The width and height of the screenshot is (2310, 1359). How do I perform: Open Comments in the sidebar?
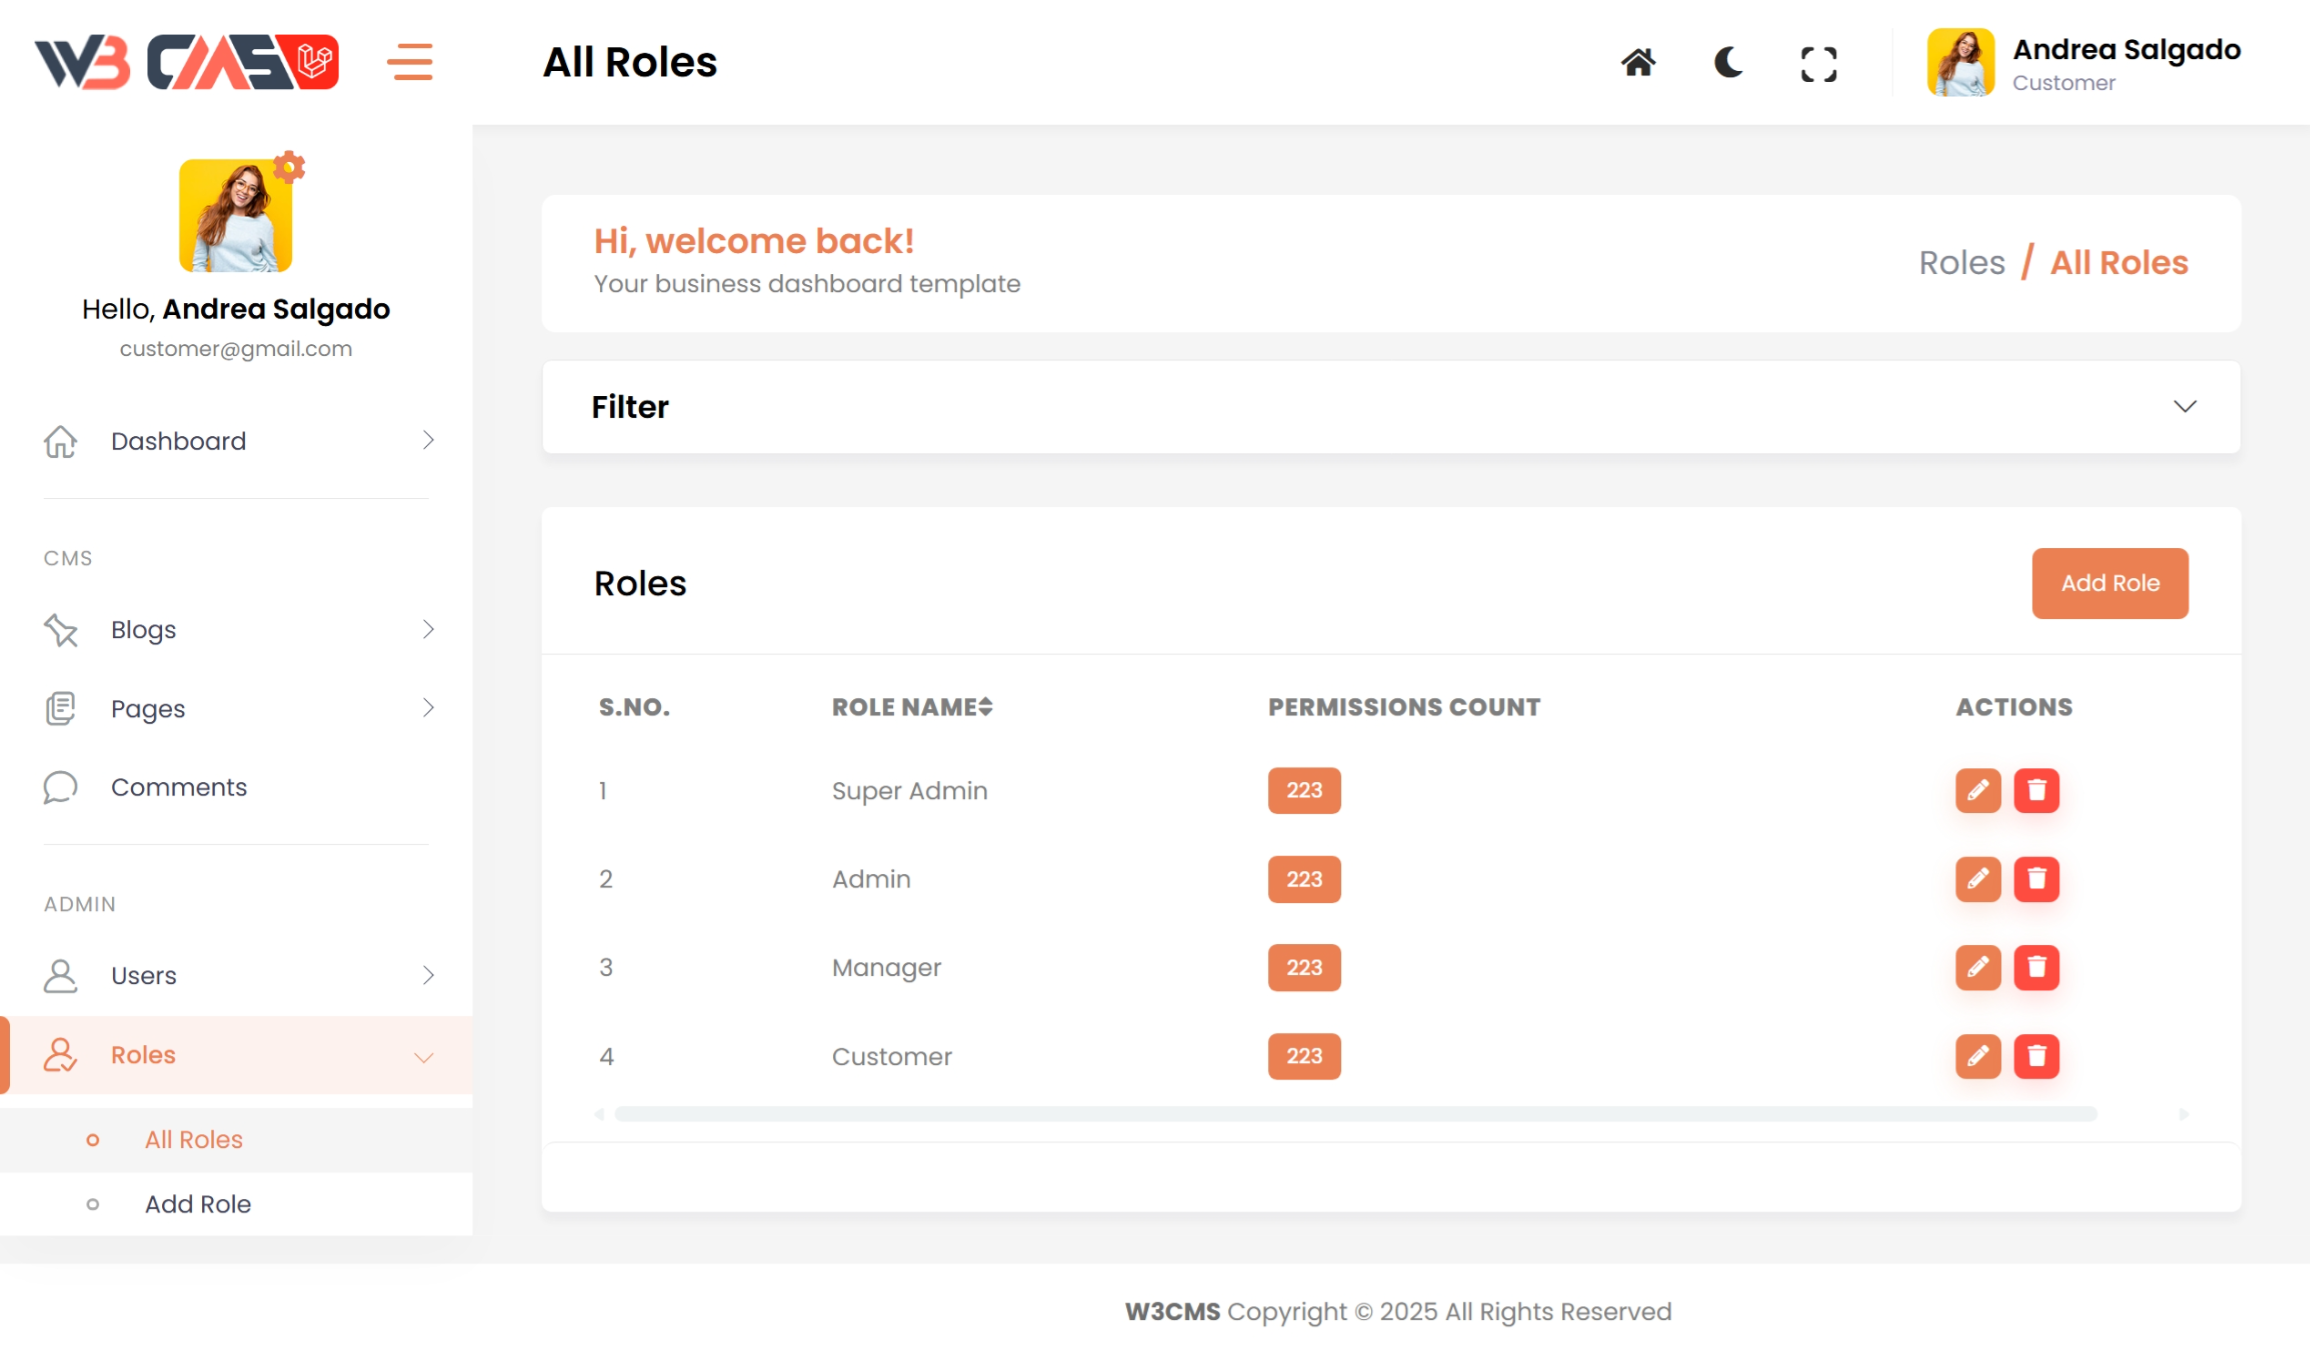click(x=178, y=787)
